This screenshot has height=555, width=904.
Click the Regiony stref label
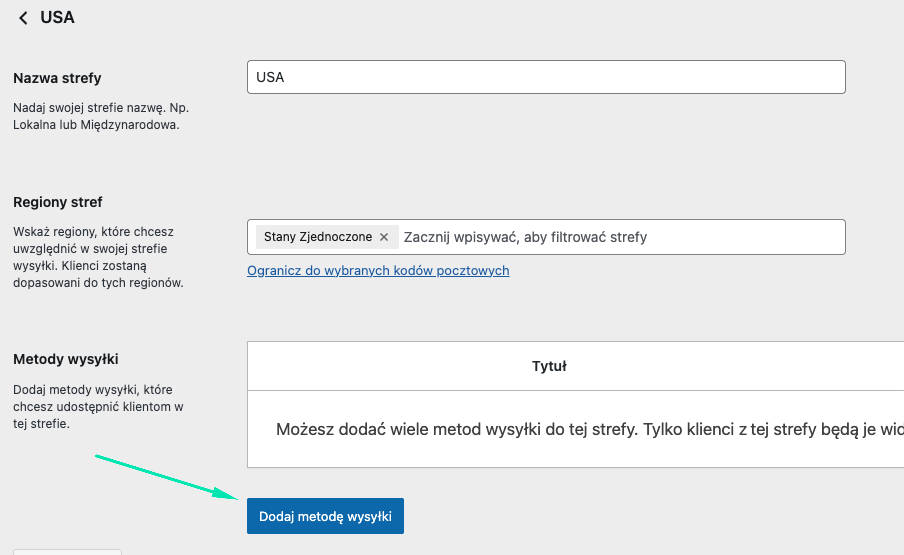point(58,202)
